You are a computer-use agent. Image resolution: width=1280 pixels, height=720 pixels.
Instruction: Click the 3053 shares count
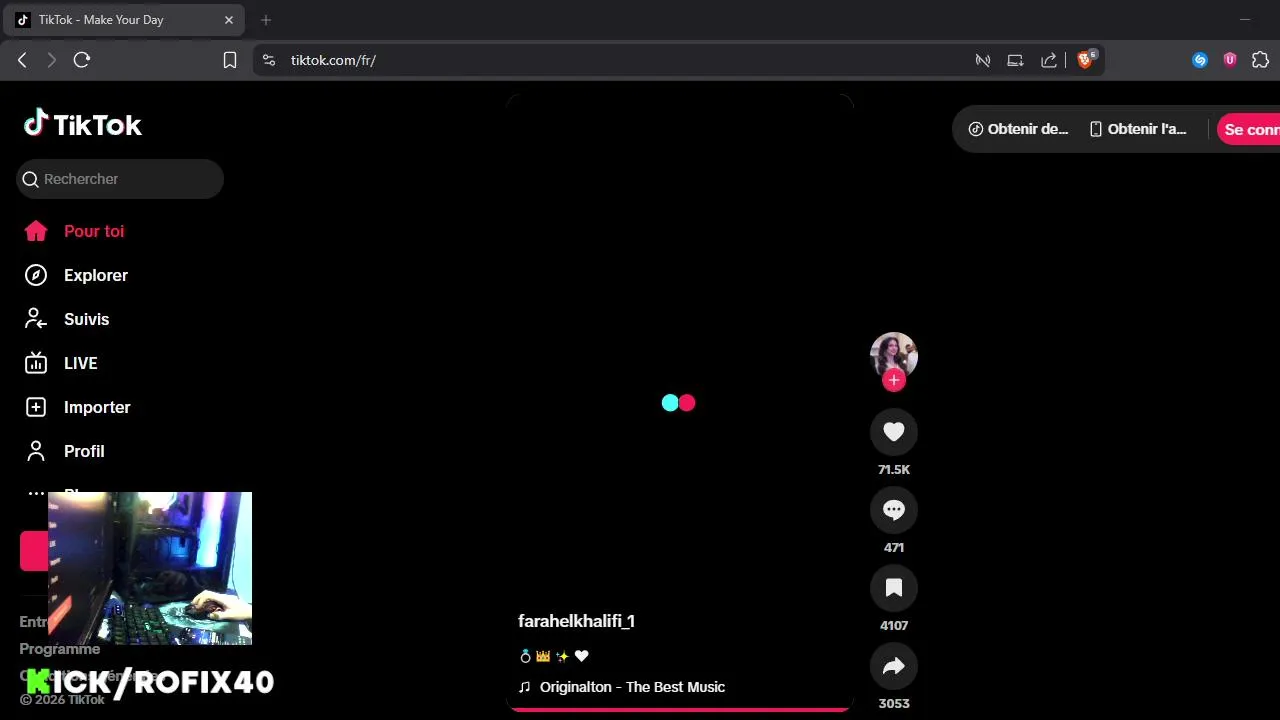894,703
